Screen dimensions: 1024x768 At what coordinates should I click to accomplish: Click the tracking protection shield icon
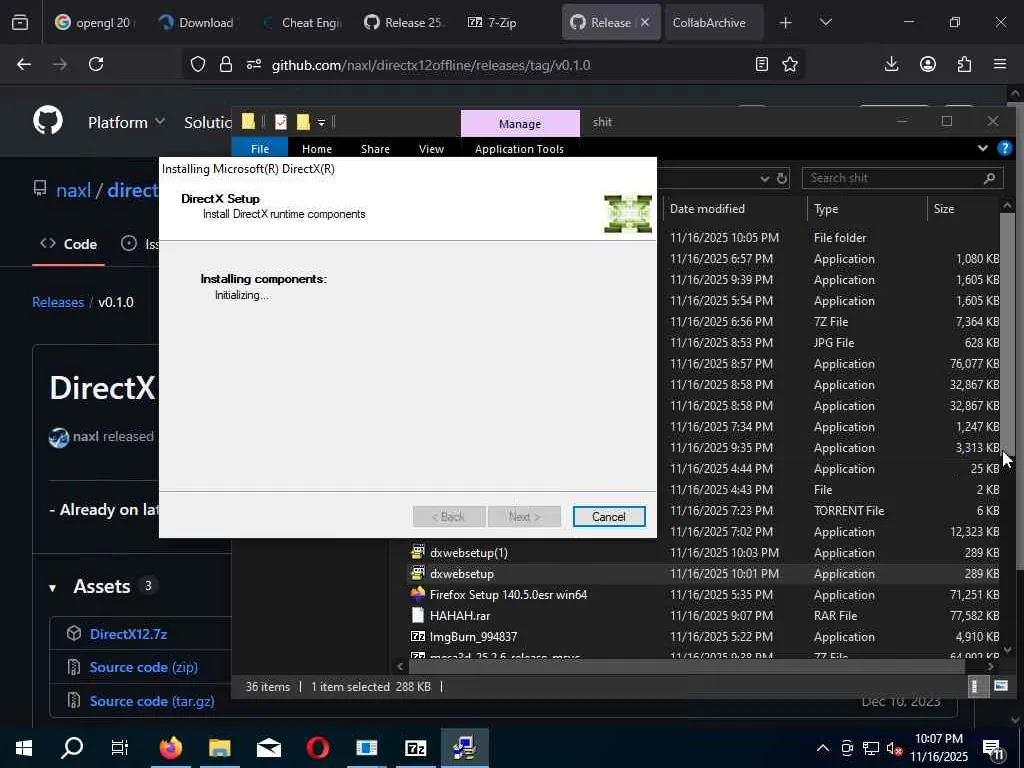pos(198,64)
